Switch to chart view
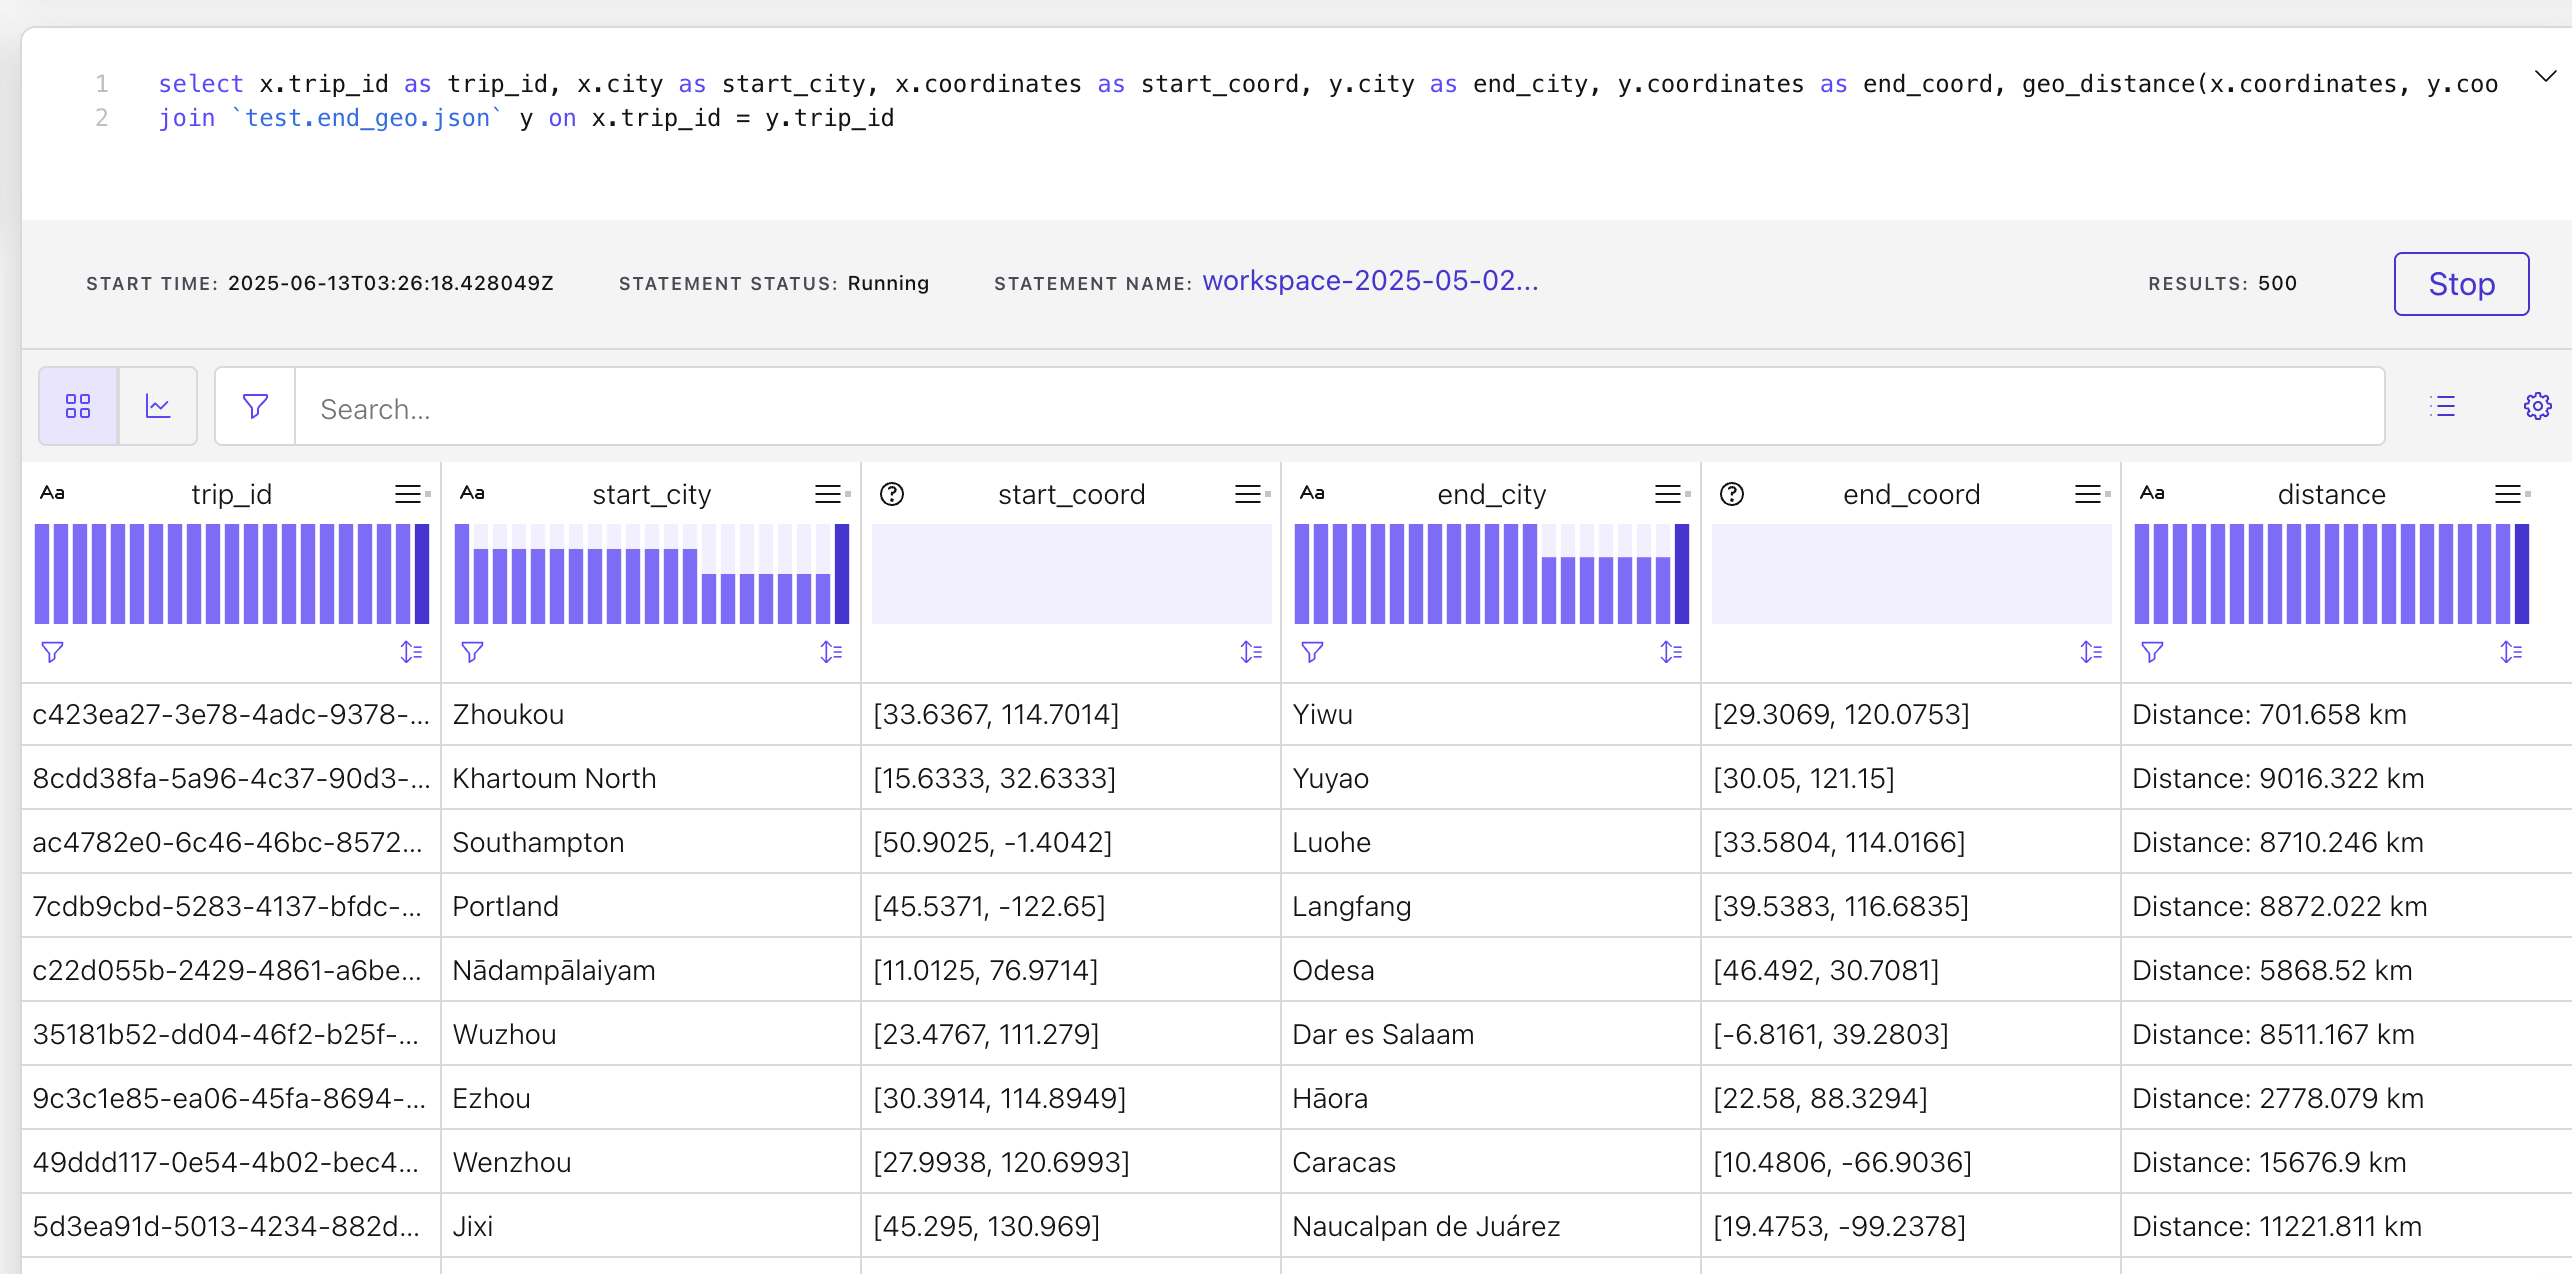 (158, 406)
